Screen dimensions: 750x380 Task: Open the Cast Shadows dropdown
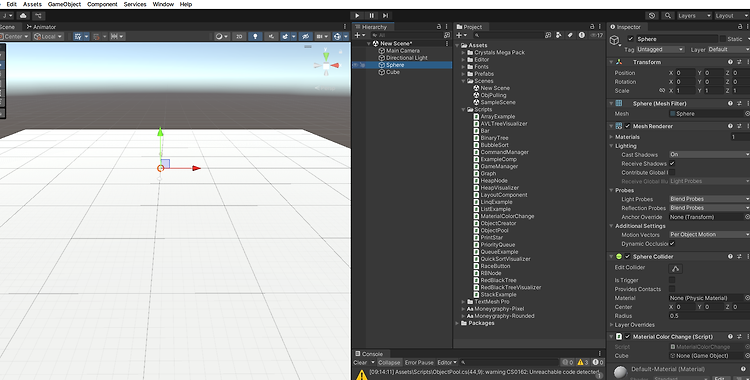click(x=709, y=154)
